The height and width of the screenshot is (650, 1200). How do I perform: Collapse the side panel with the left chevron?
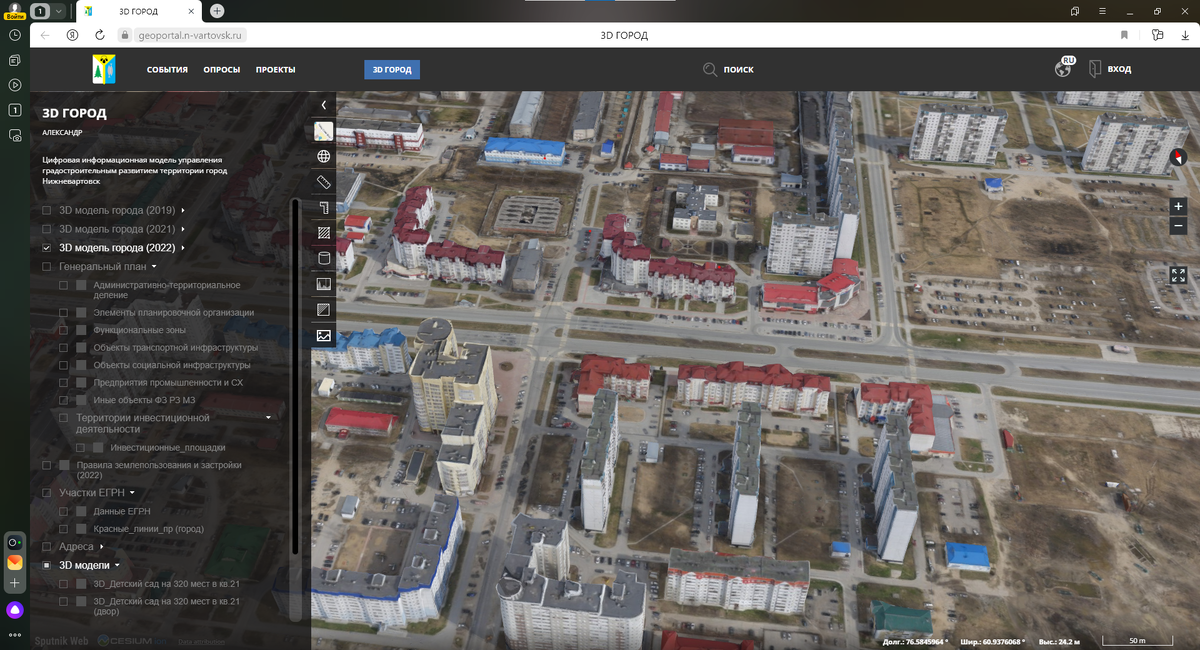pyautogui.click(x=323, y=105)
